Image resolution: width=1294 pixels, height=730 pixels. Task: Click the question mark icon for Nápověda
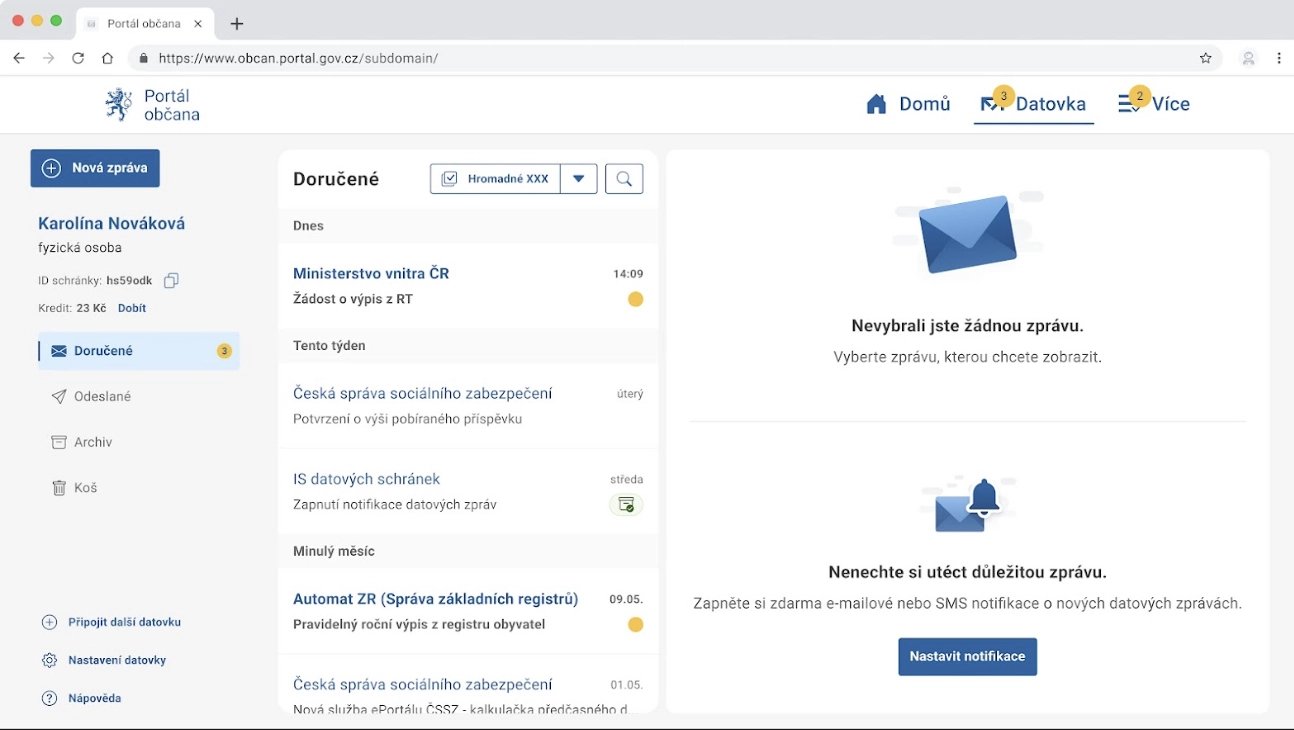coord(49,698)
